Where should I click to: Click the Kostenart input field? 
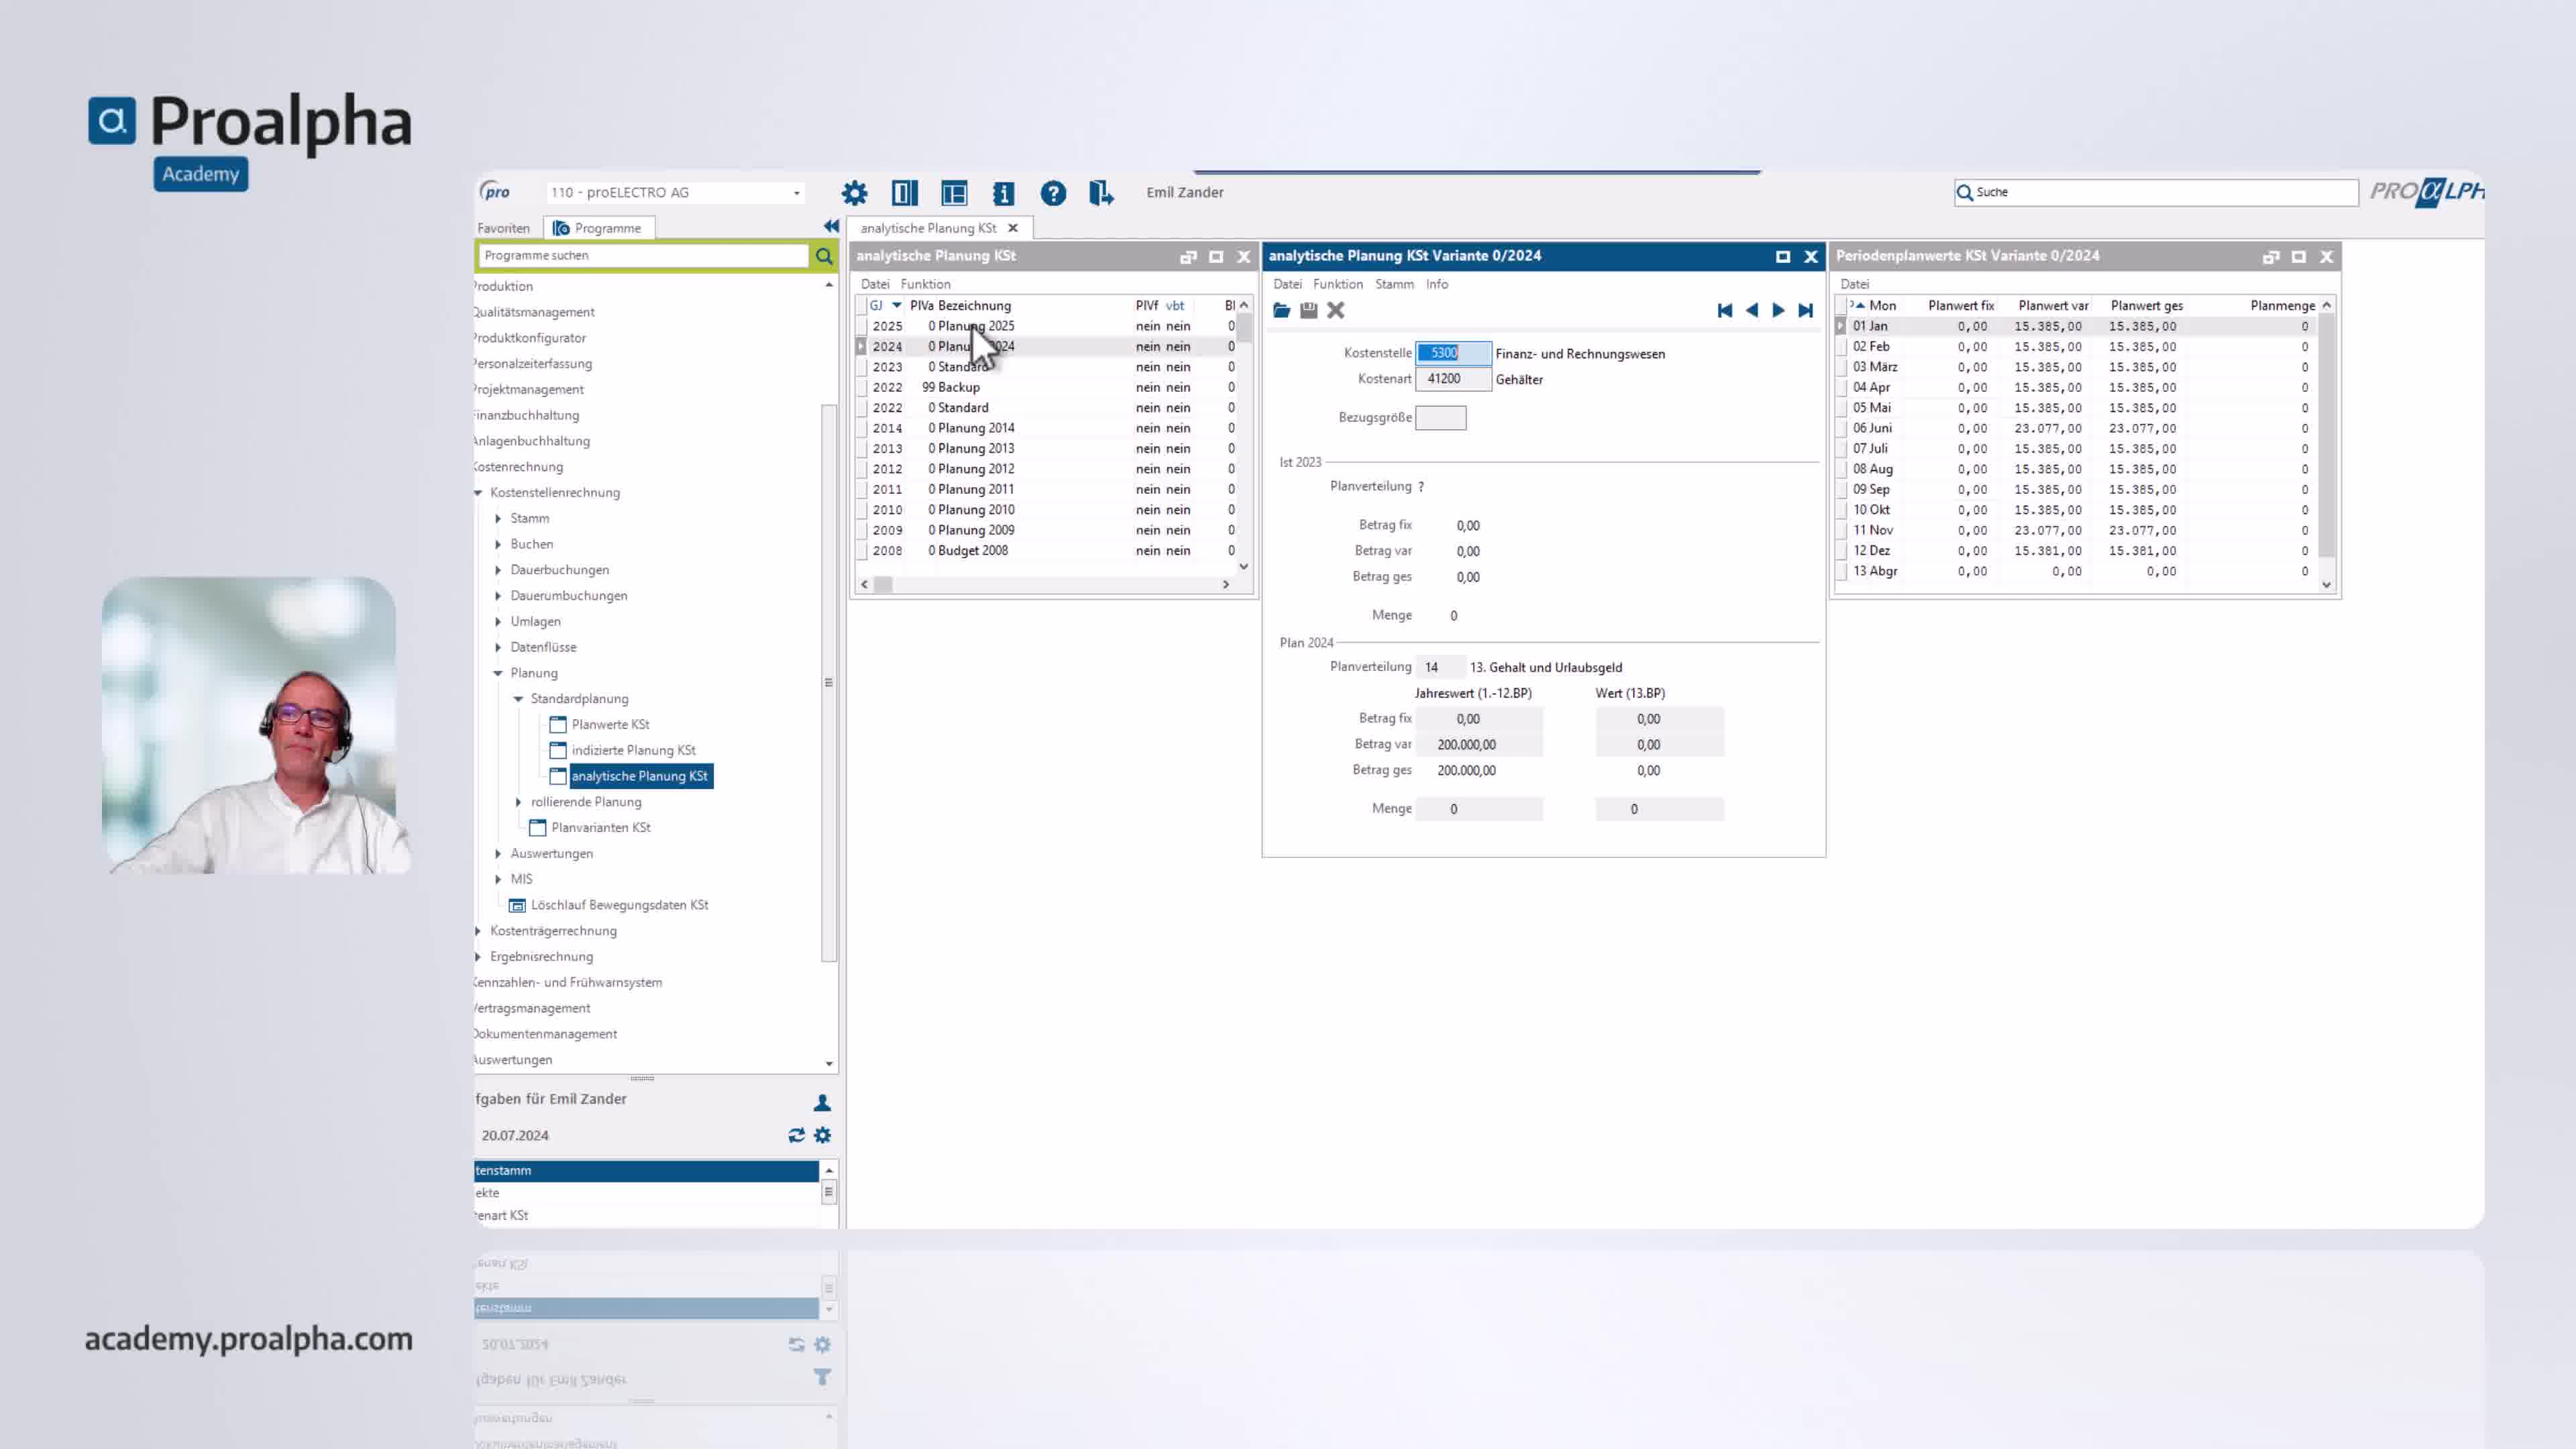click(x=1452, y=379)
